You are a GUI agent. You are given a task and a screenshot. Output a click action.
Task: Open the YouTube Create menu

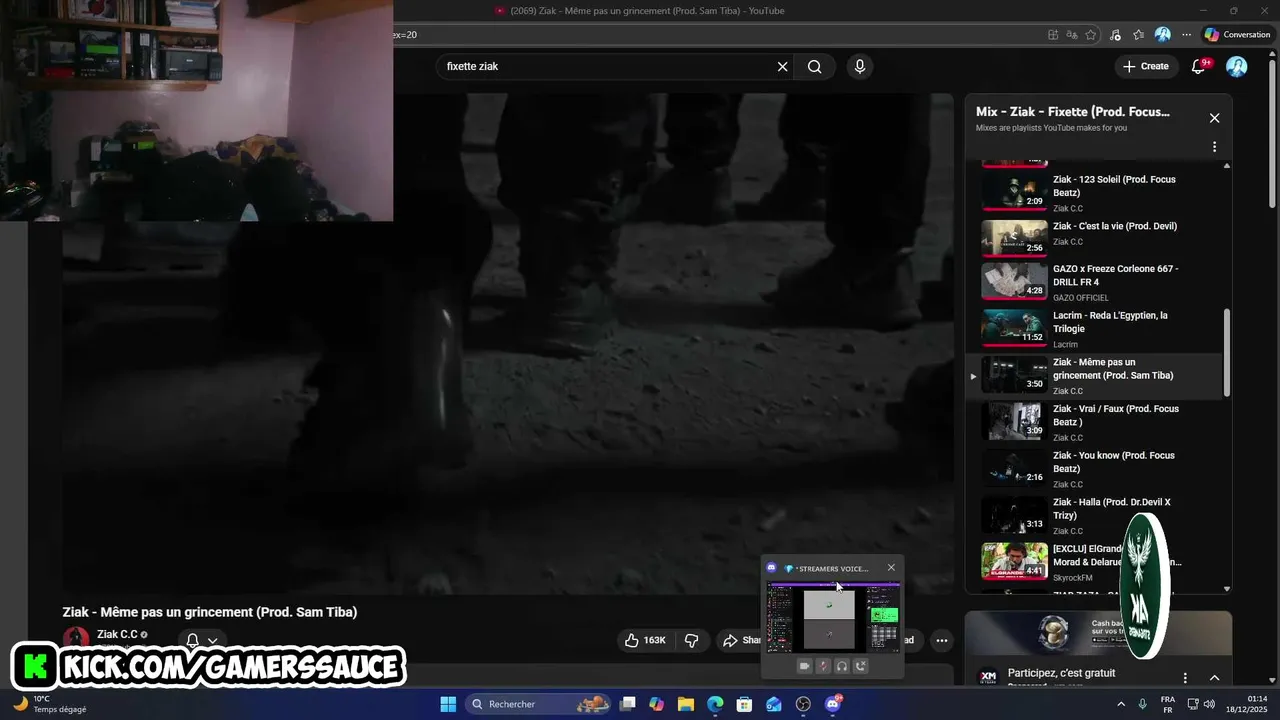[1146, 66]
